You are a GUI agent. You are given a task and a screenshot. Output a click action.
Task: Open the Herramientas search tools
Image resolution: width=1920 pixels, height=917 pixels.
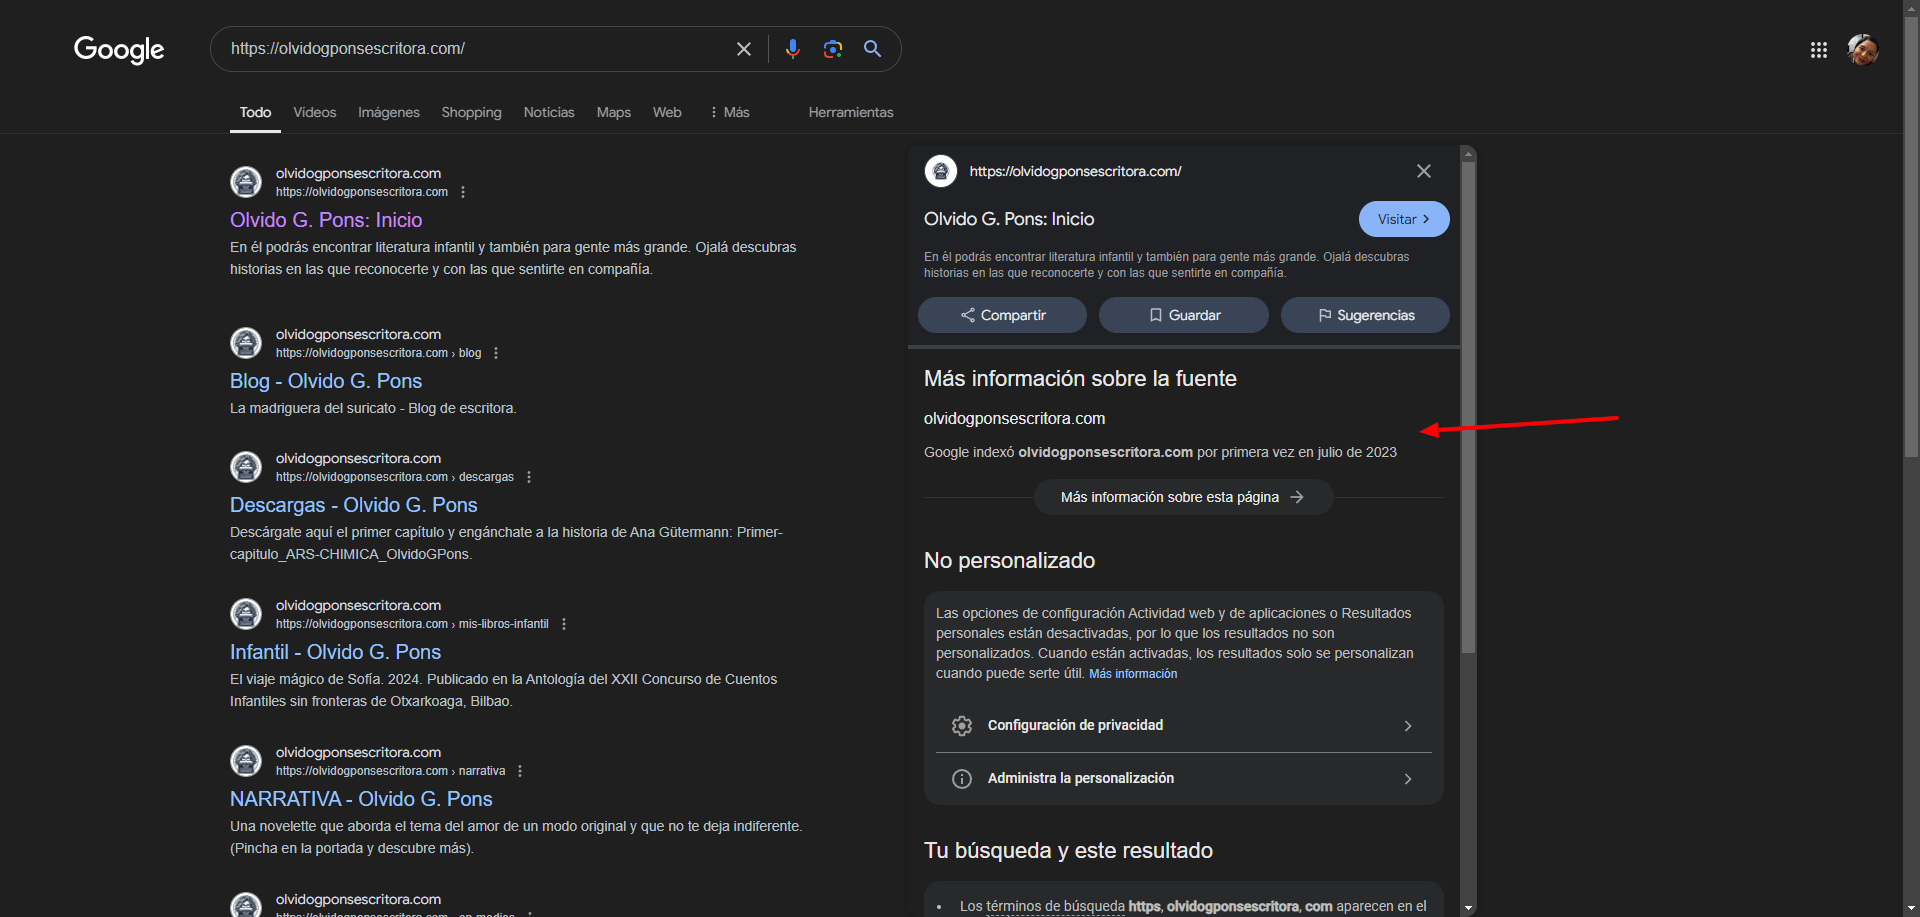[x=851, y=112]
